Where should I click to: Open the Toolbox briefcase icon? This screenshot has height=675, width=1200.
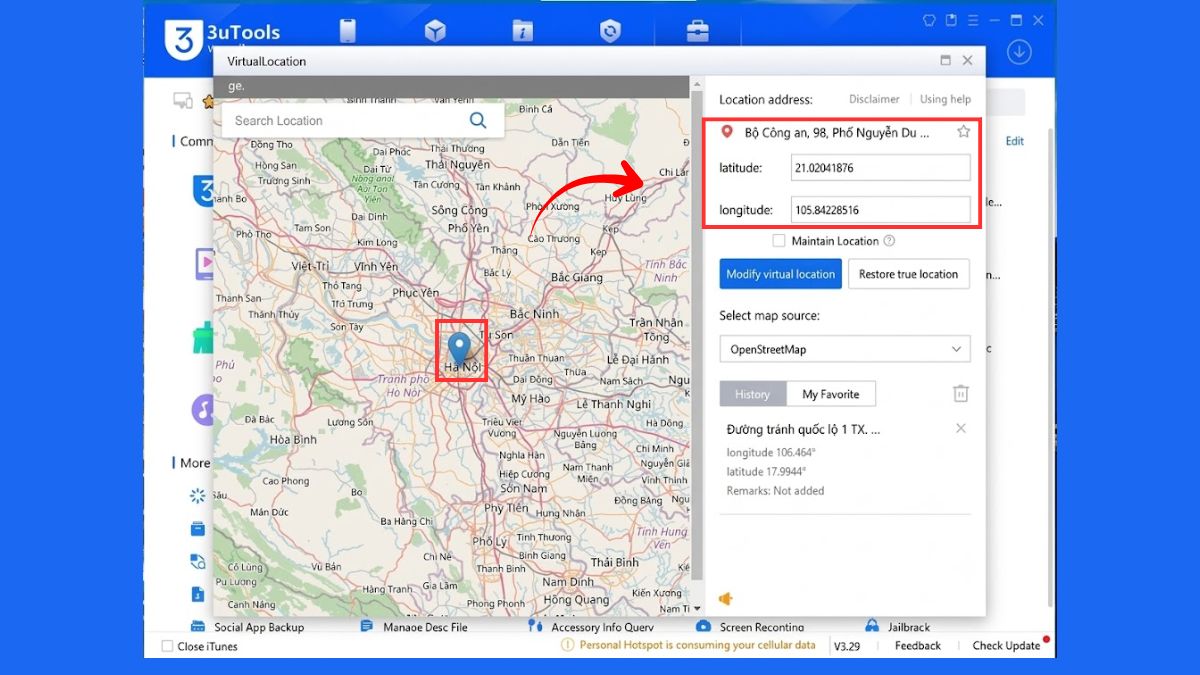(x=697, y=31)
